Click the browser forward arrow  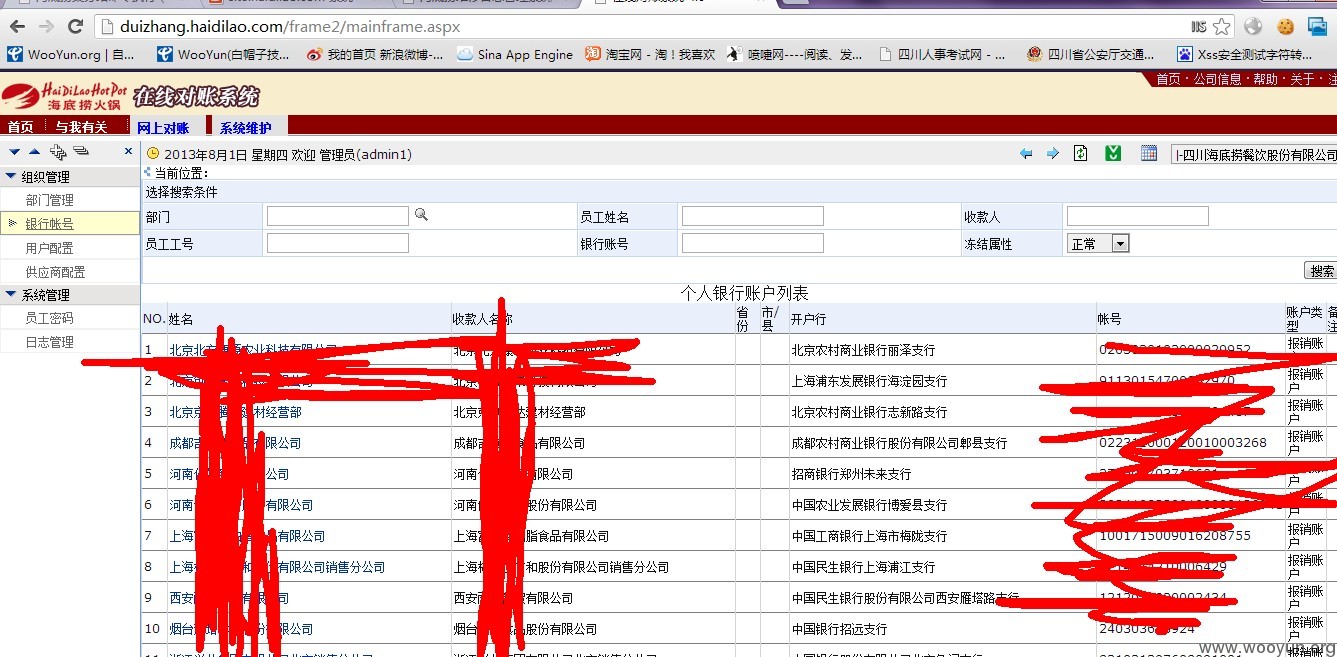tap(46, 26)
